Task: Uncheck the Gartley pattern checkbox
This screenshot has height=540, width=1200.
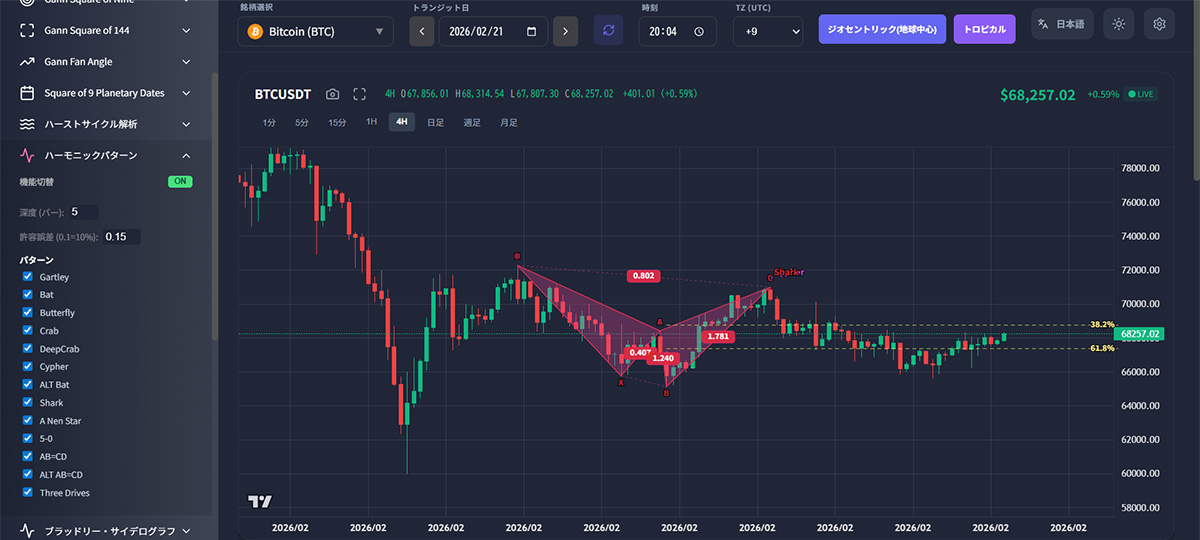Action: click(x=28, y=277)
